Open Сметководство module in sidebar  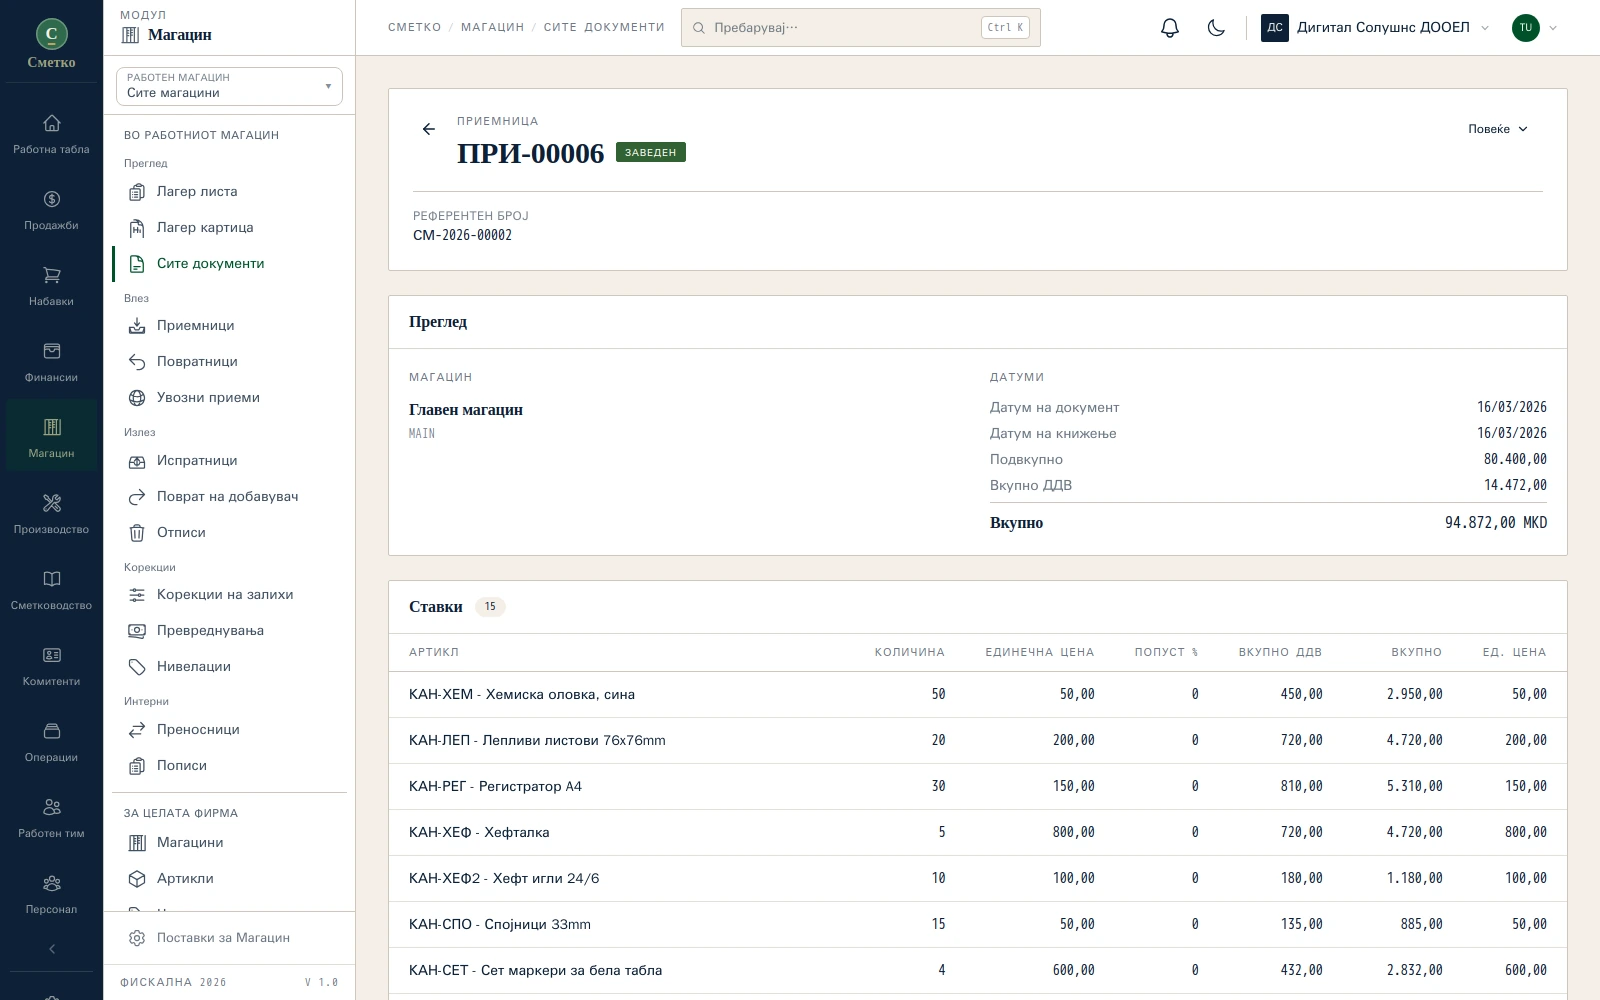pos(51,590)
